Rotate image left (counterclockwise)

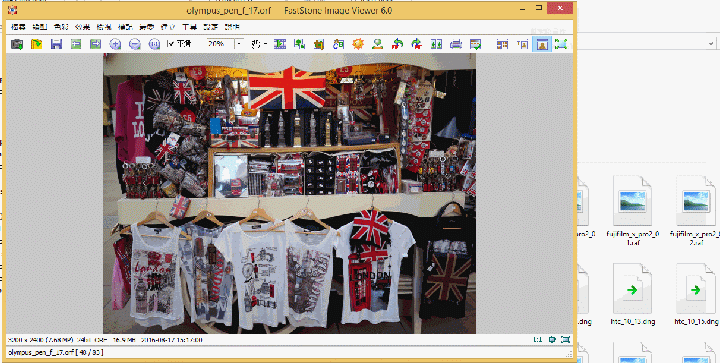coord(397,44)
